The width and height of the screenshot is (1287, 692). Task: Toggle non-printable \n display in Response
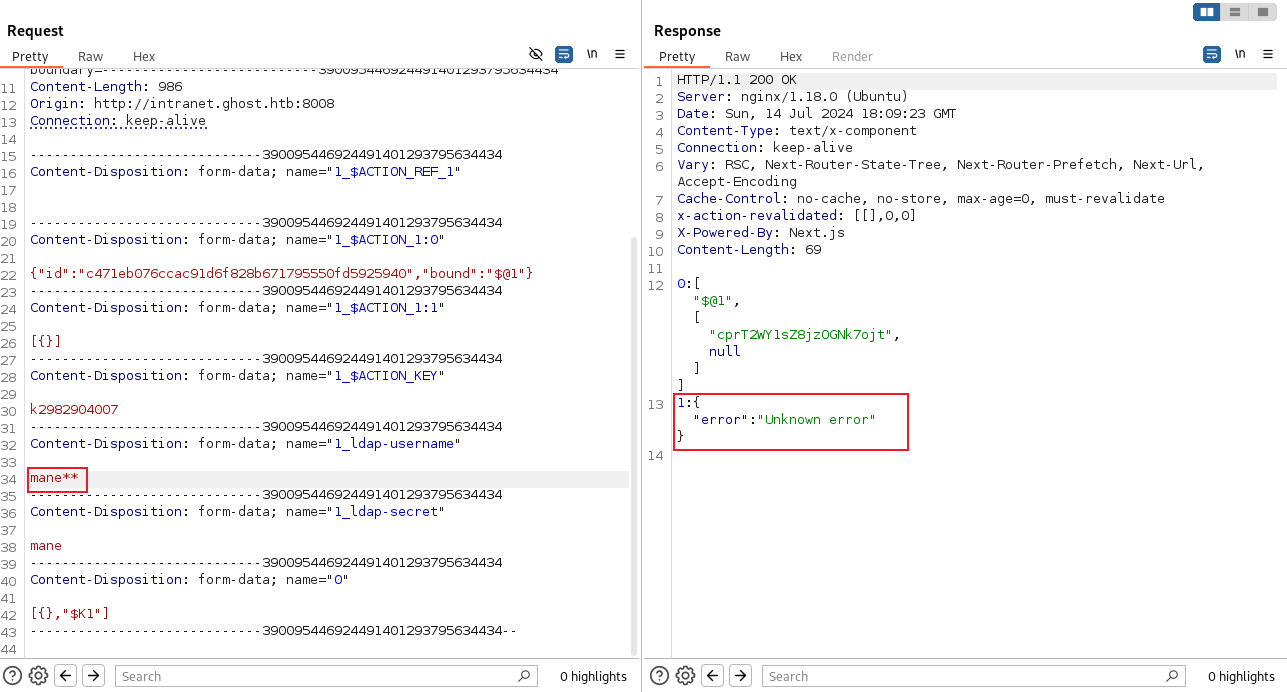(1240, 54)
